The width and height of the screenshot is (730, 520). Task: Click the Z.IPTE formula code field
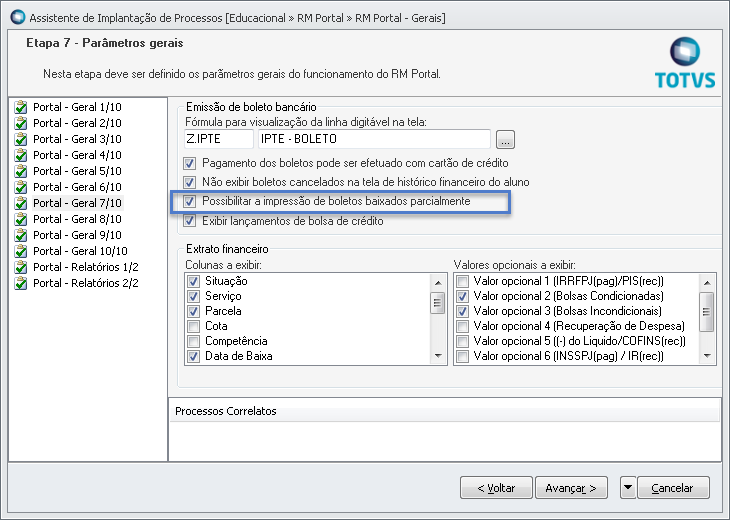pyautogui.click(x=218, y=139)
